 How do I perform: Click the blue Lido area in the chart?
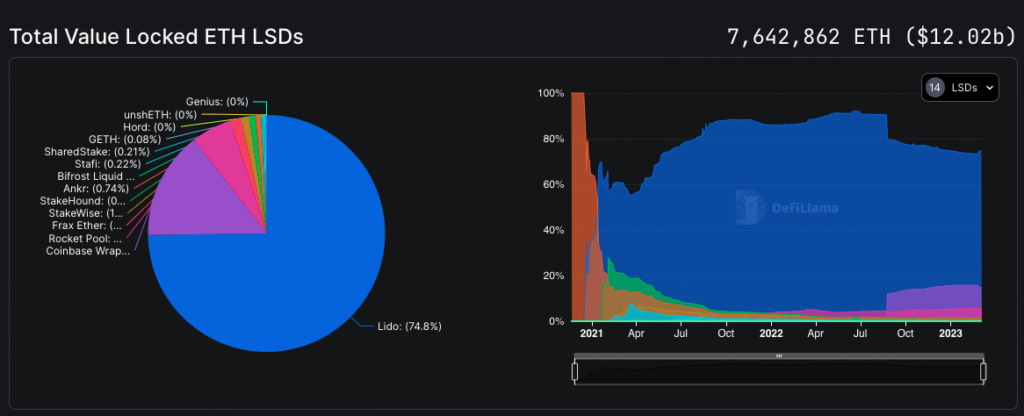tap(784, 216)
